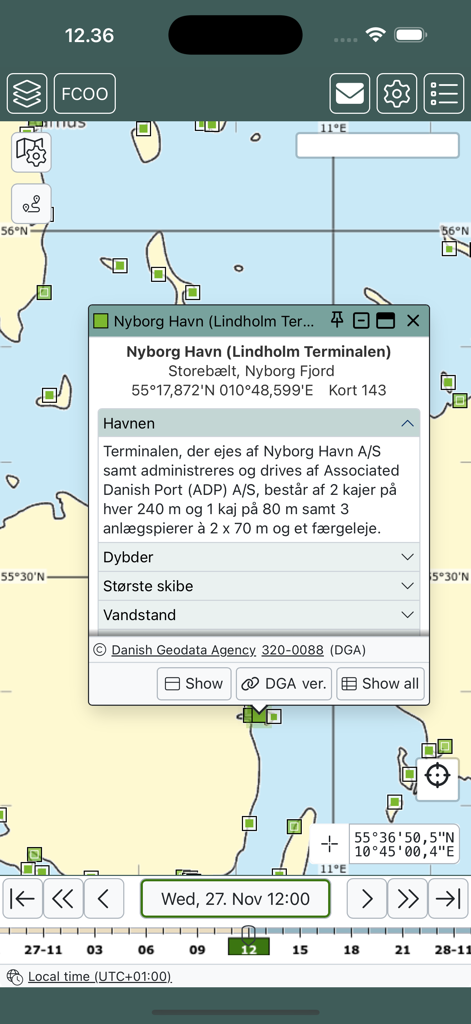Viewport: 471px width, 1024px height.
Task: Click the cursor coordinates 55°36'50,5"N box
Action: coord(404,844)
